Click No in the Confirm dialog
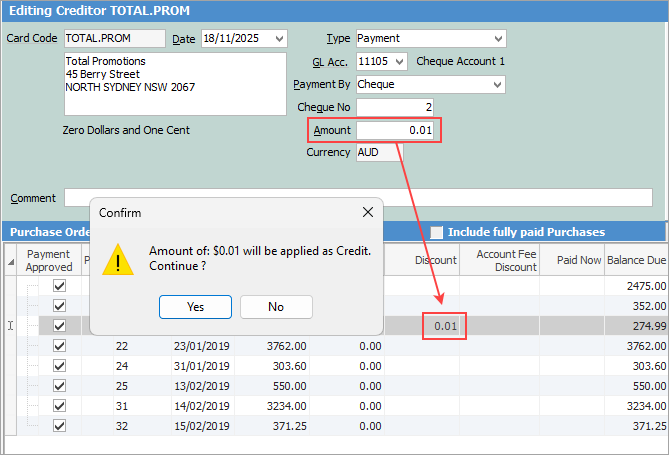This screenshot has width=669, height=455. tap(276, 307)
